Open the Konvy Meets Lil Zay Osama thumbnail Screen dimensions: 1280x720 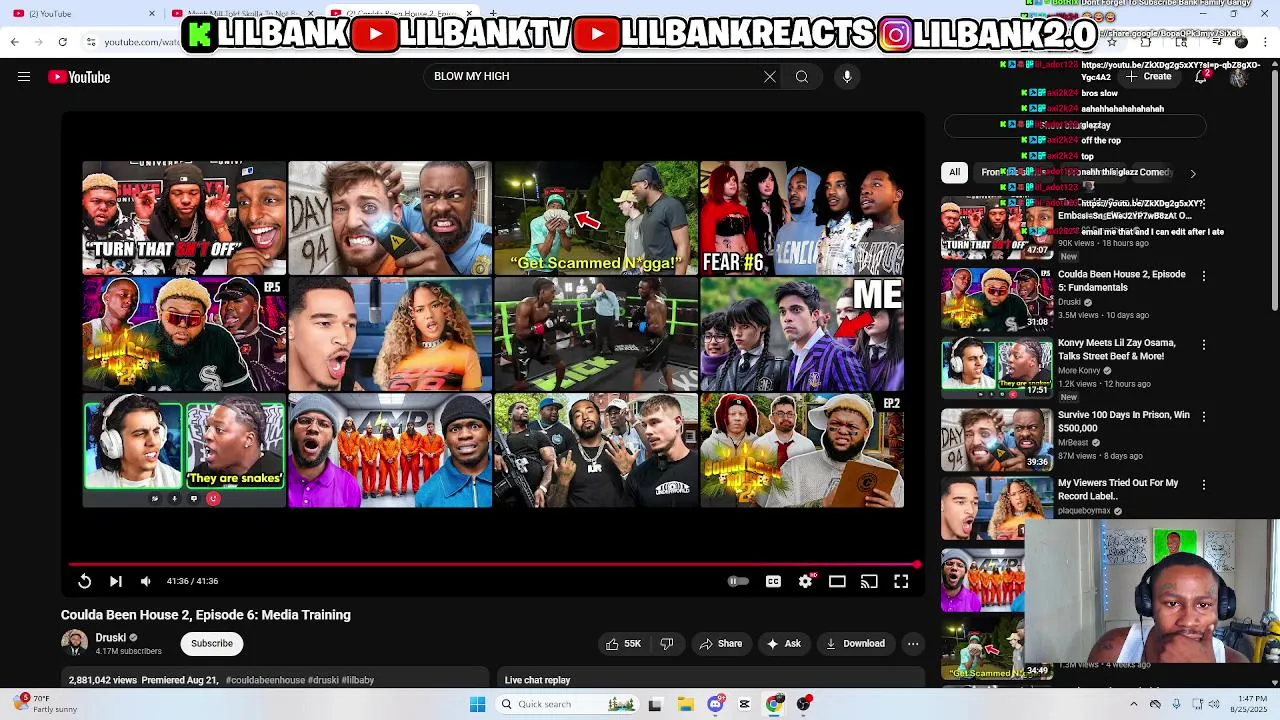996,368
